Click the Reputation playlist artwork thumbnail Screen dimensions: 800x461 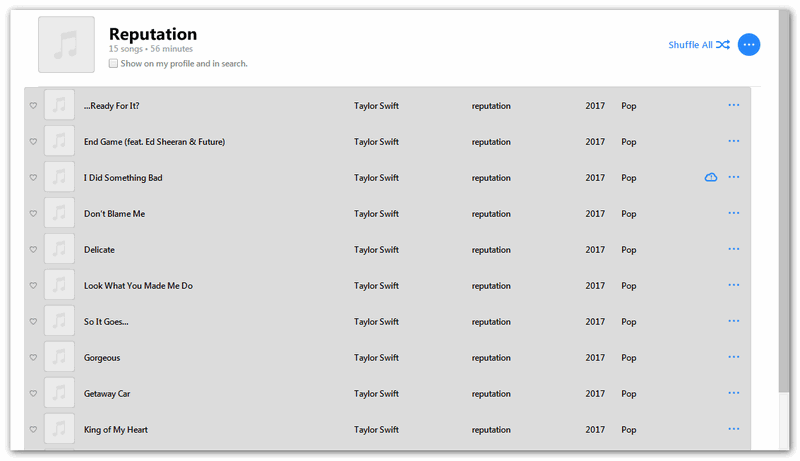[x=66, y=44]
